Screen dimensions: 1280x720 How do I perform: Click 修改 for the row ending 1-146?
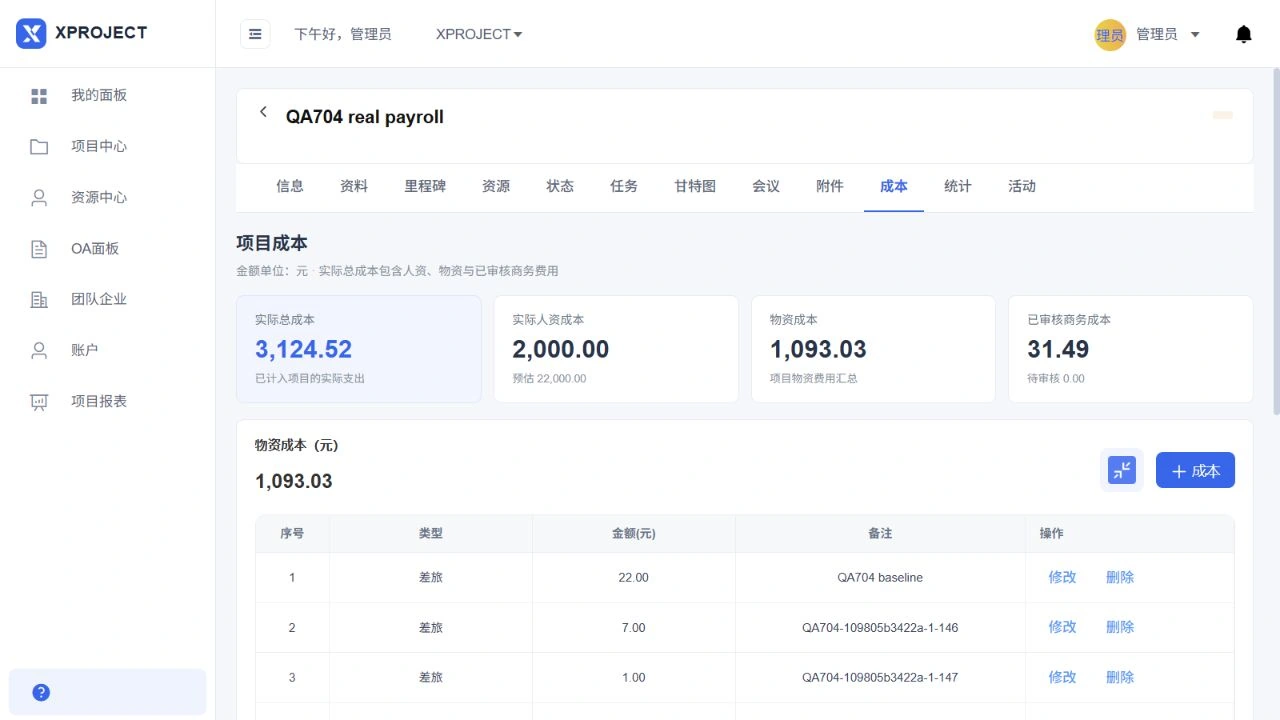(x=1062, y=627)
